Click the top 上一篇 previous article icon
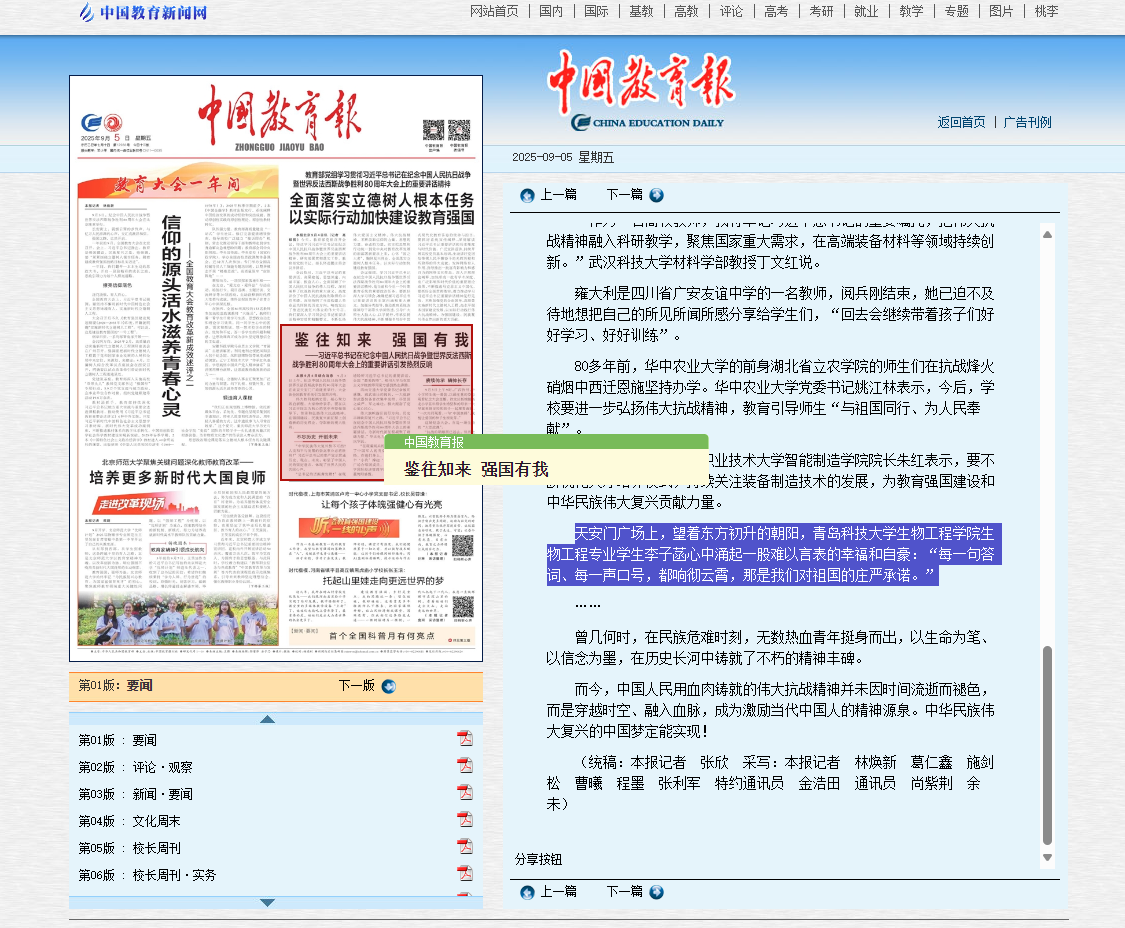The image size is (1125, 928). (527, 195)
